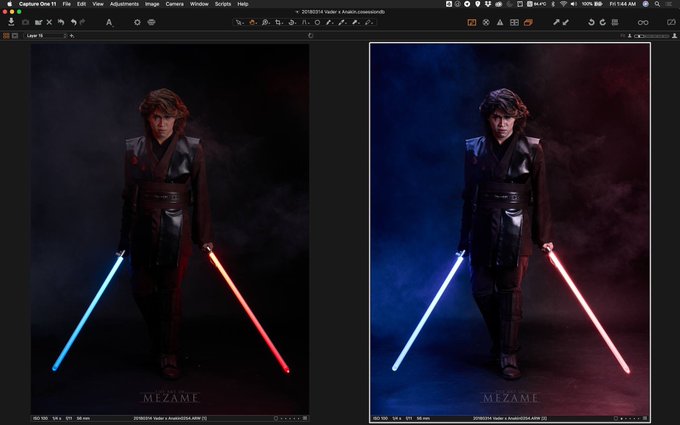
Task: Select the Apply adjustments tool
Action: click(356, 22)
